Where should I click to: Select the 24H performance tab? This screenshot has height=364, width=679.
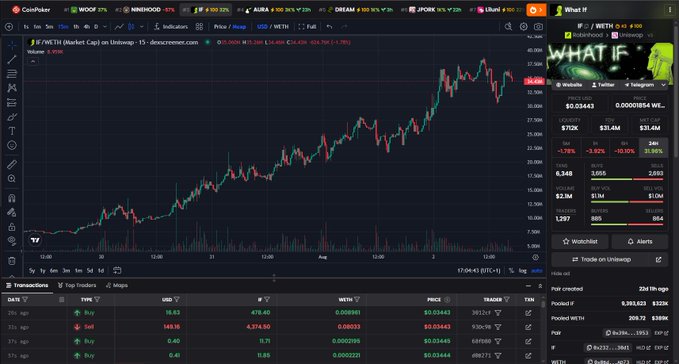click(x=653, y=147)
